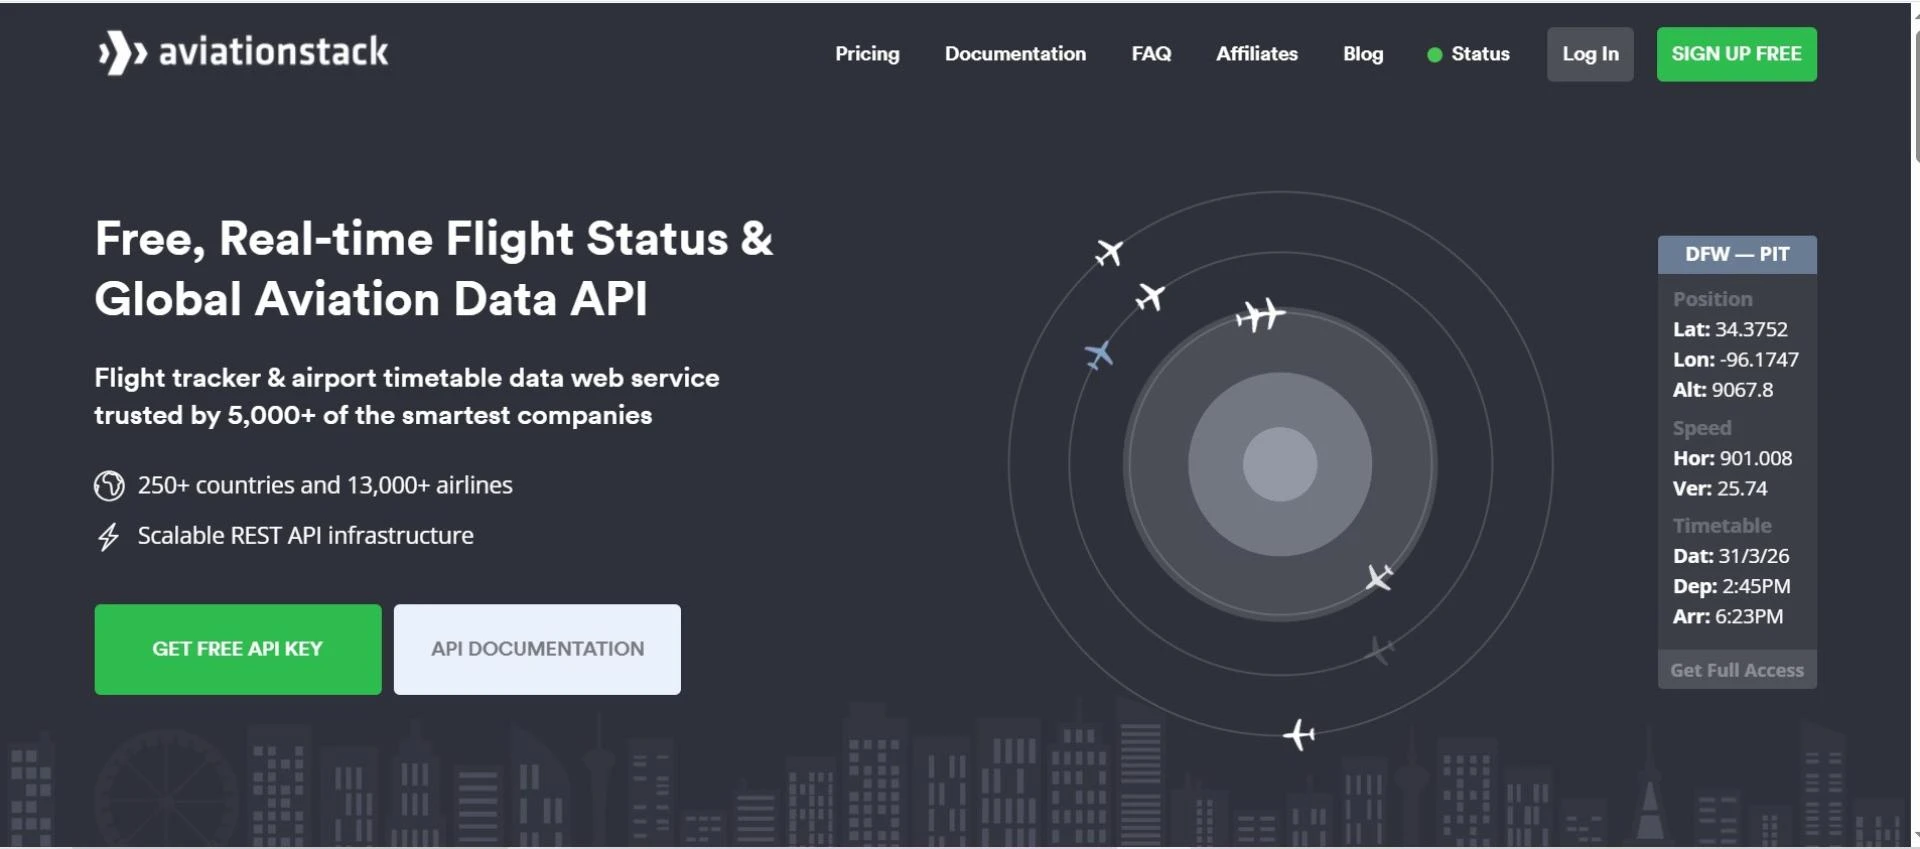1920x849 pixels.
Task: Click the green status indicator dot
Action: (x=1434, y=55)
